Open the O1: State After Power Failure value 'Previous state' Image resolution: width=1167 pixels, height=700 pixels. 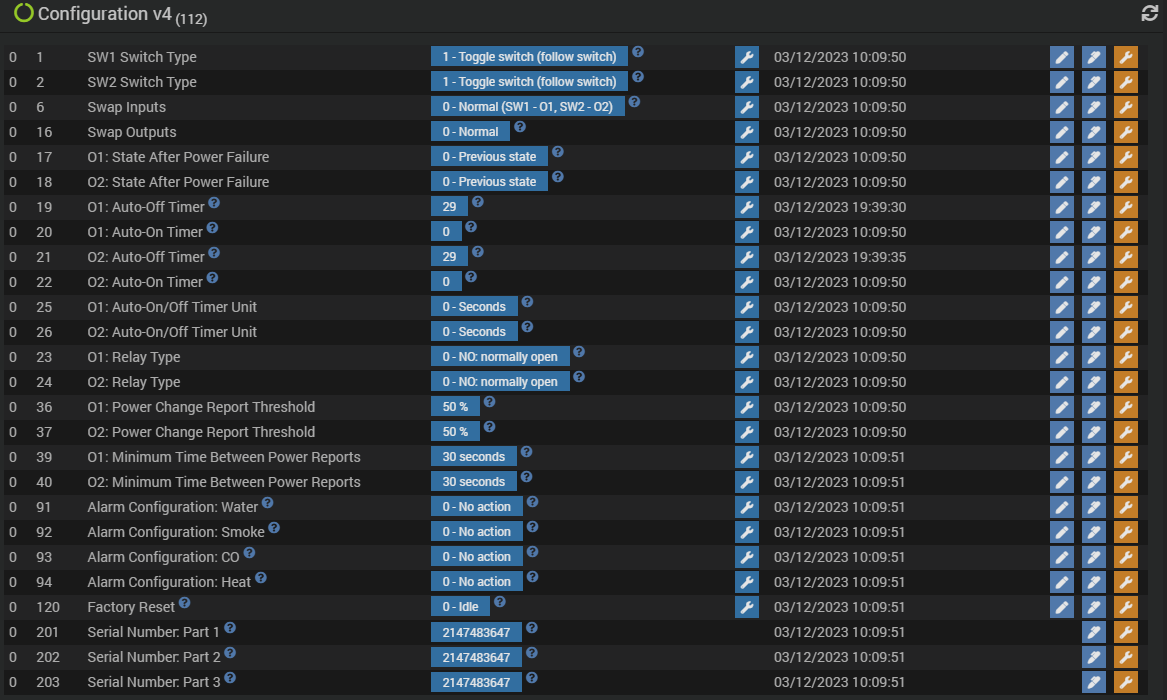coord(489,157)
